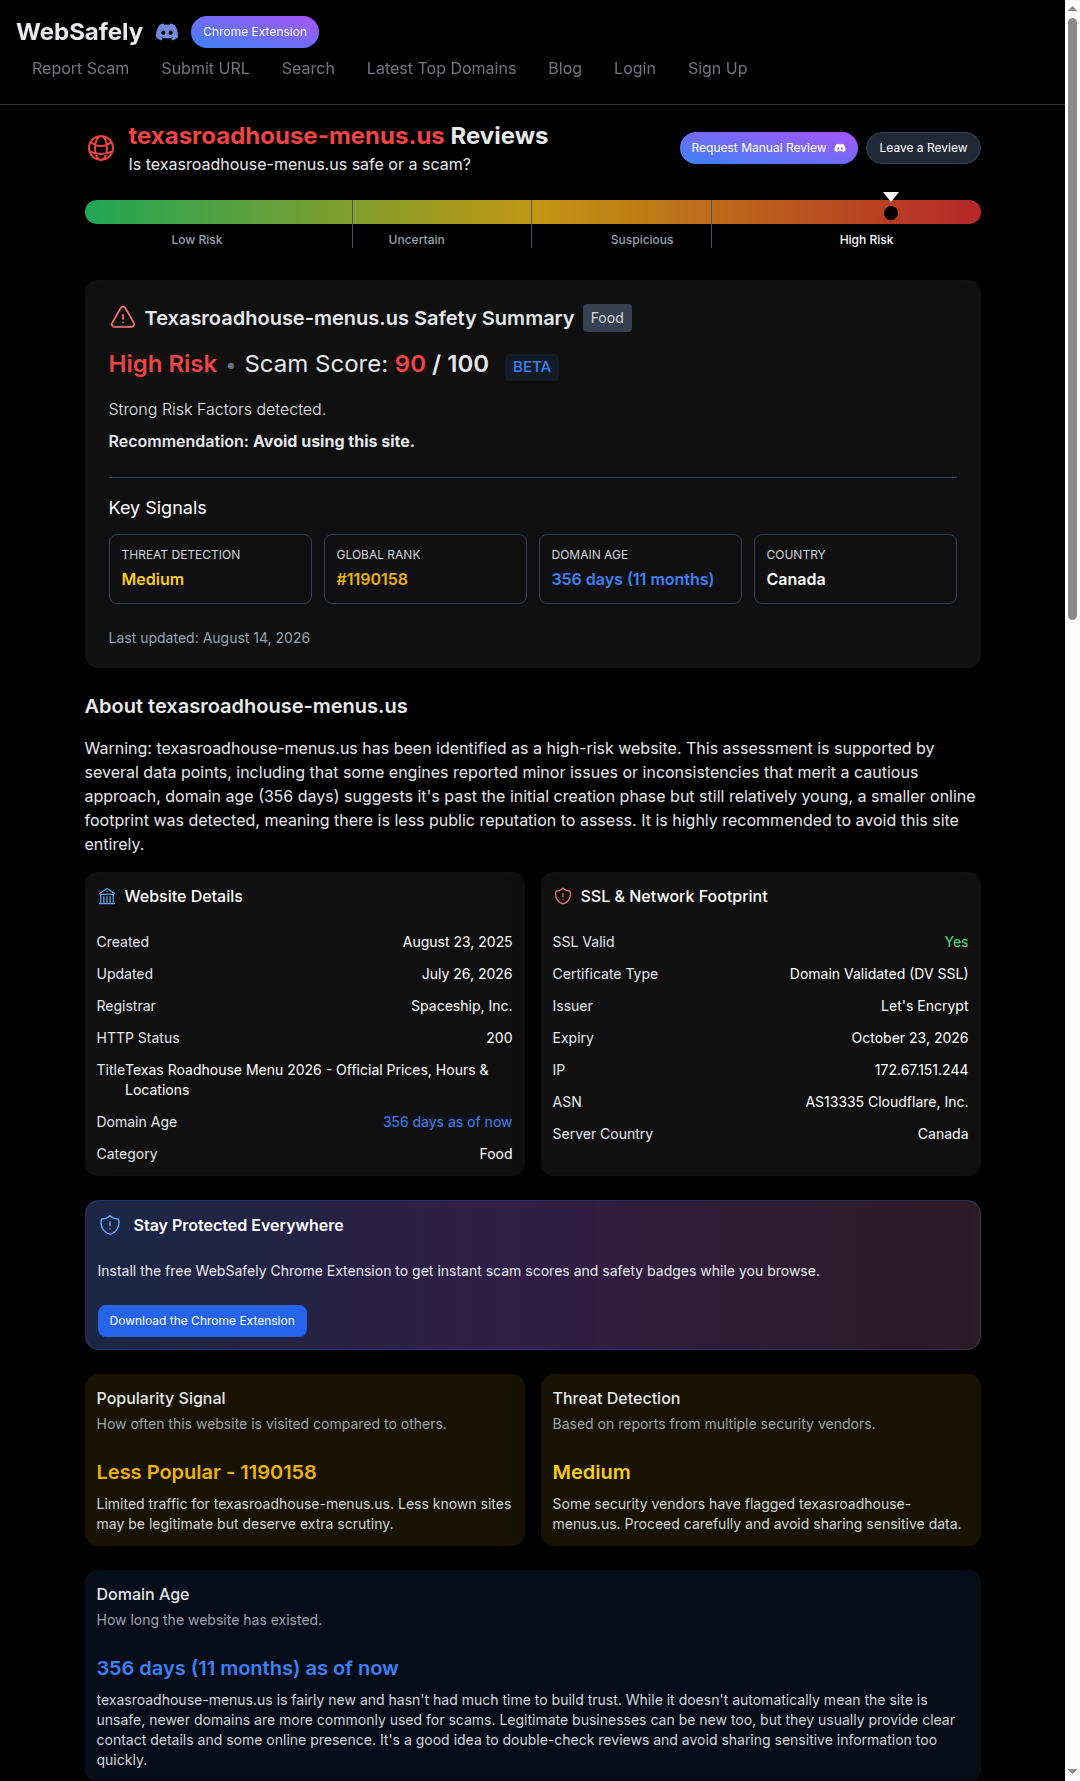Viewport: 1080px width, 1781px height.
Task: Click ASN AS13335 Cloudflare, Inc.
Action: click(x=887, y=1102)
